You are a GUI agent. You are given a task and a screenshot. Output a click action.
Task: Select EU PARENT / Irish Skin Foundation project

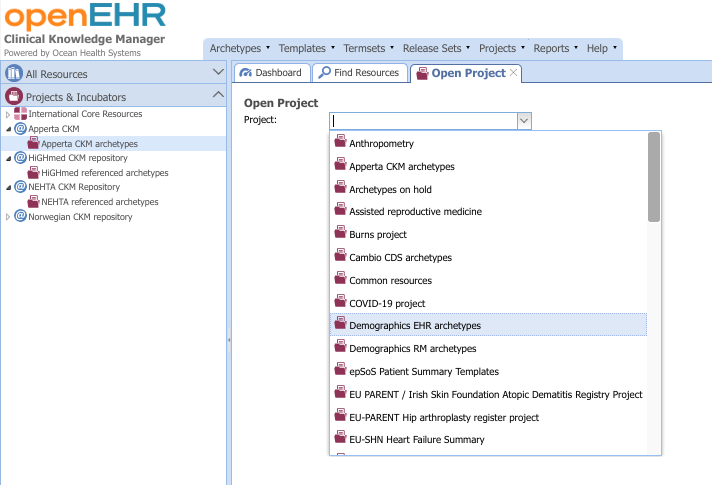tap(488, 394)
